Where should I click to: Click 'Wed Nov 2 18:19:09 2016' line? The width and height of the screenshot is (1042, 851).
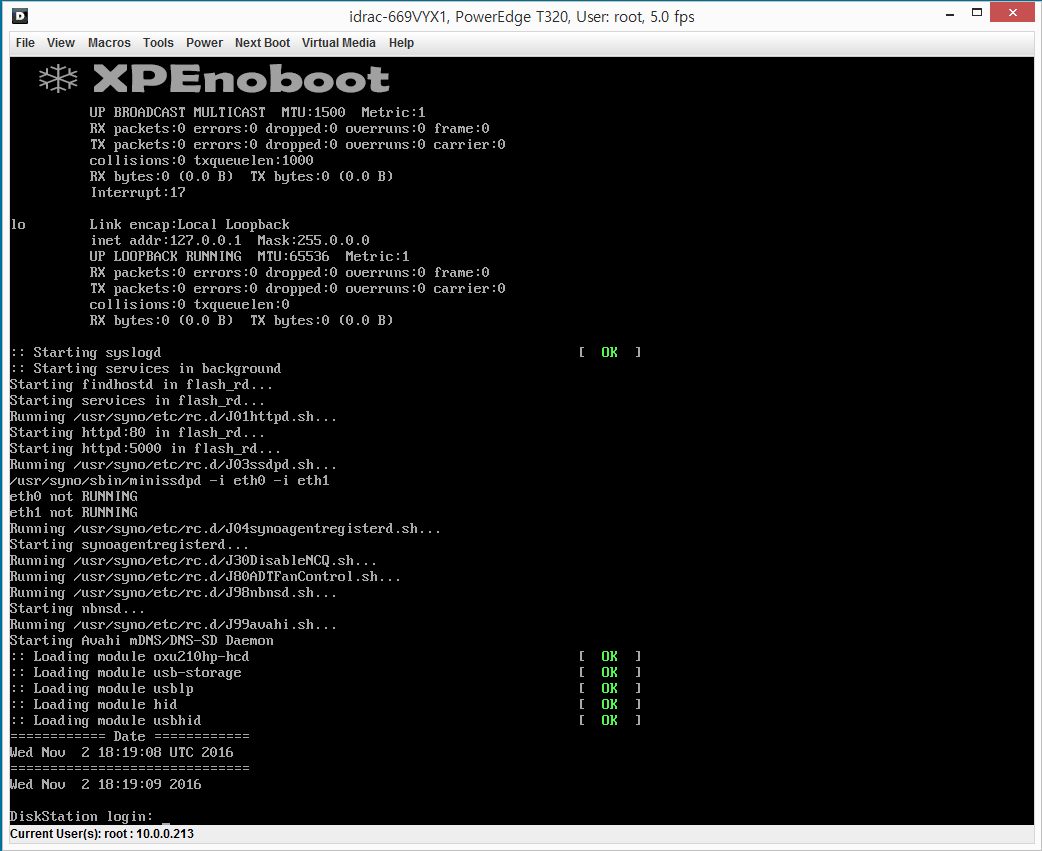pyautogui.click(x=106, y=784)
